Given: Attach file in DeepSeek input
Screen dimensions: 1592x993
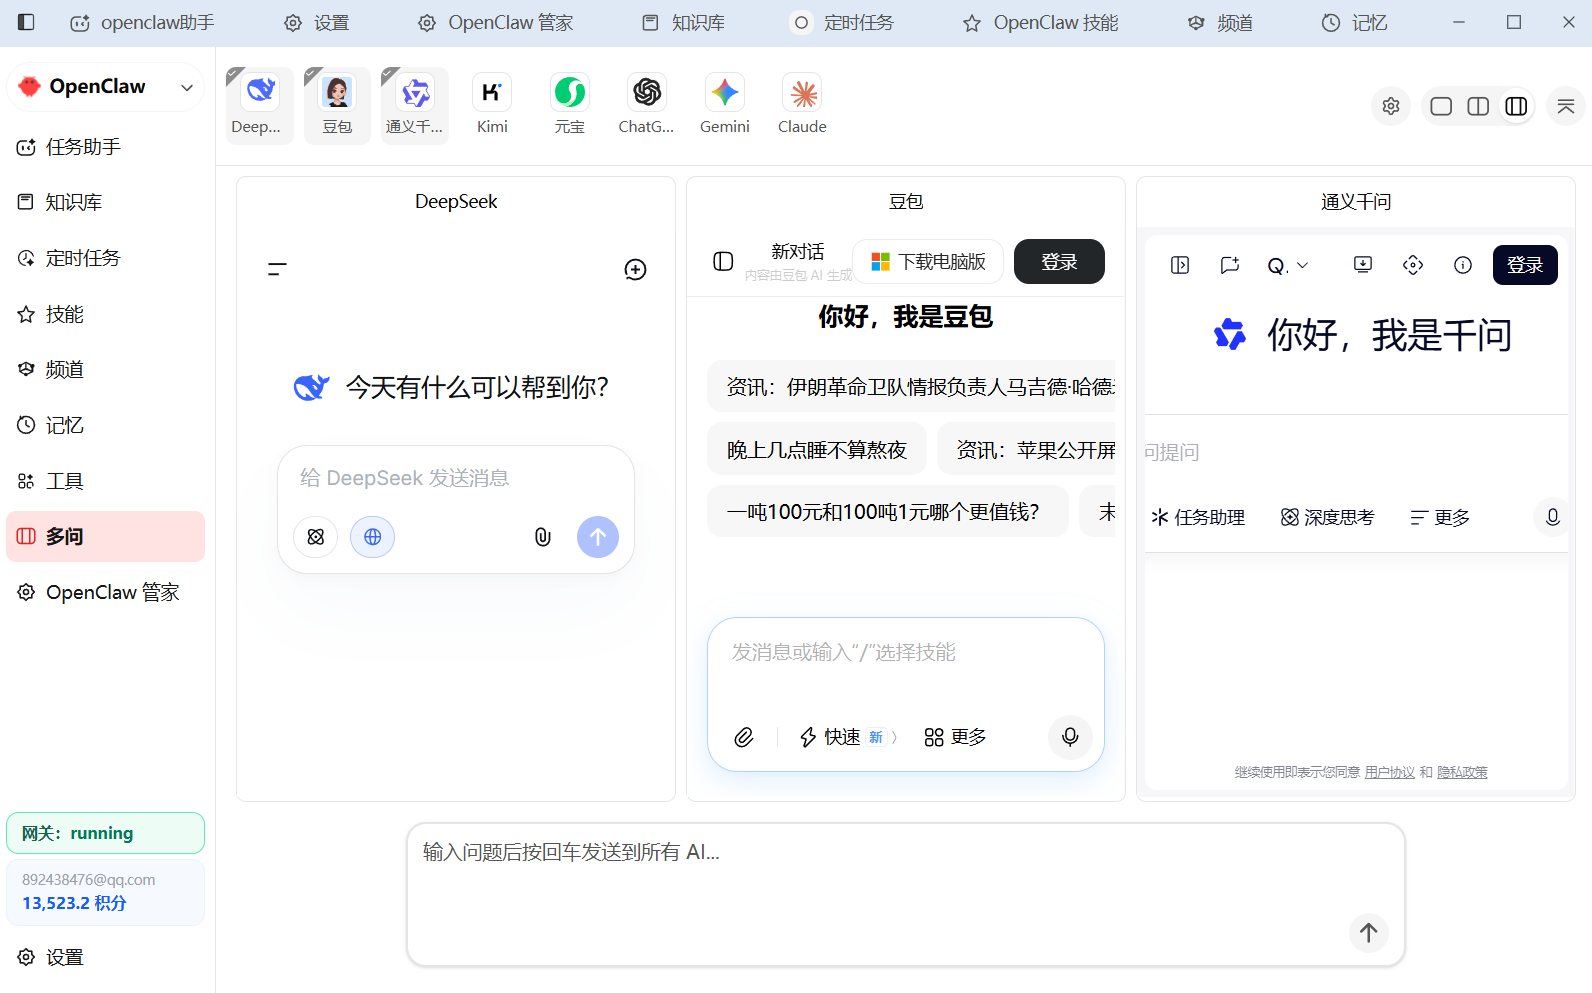Looking at the screenshot, I should point(542,537).
